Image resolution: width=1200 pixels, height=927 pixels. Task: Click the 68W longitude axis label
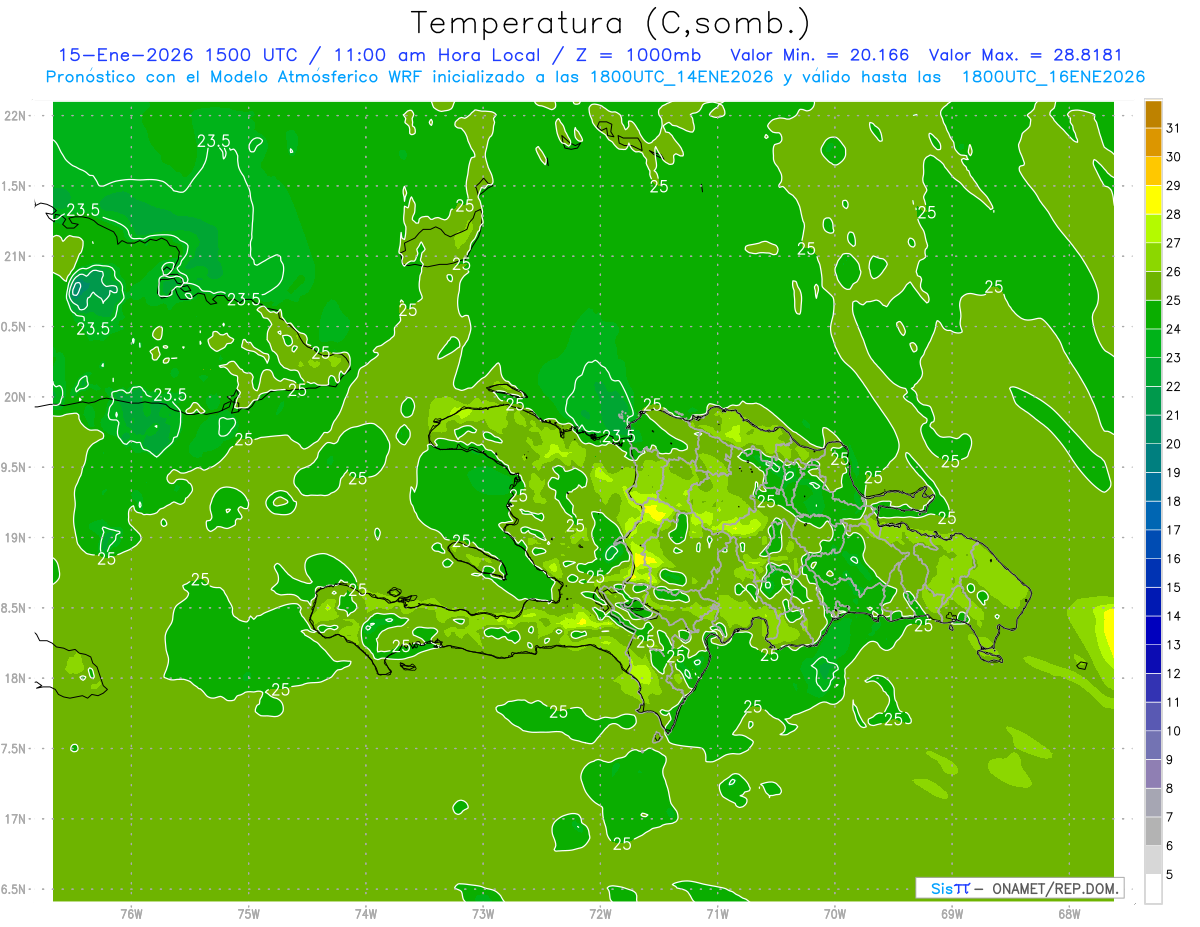(x=1069, y=913)
